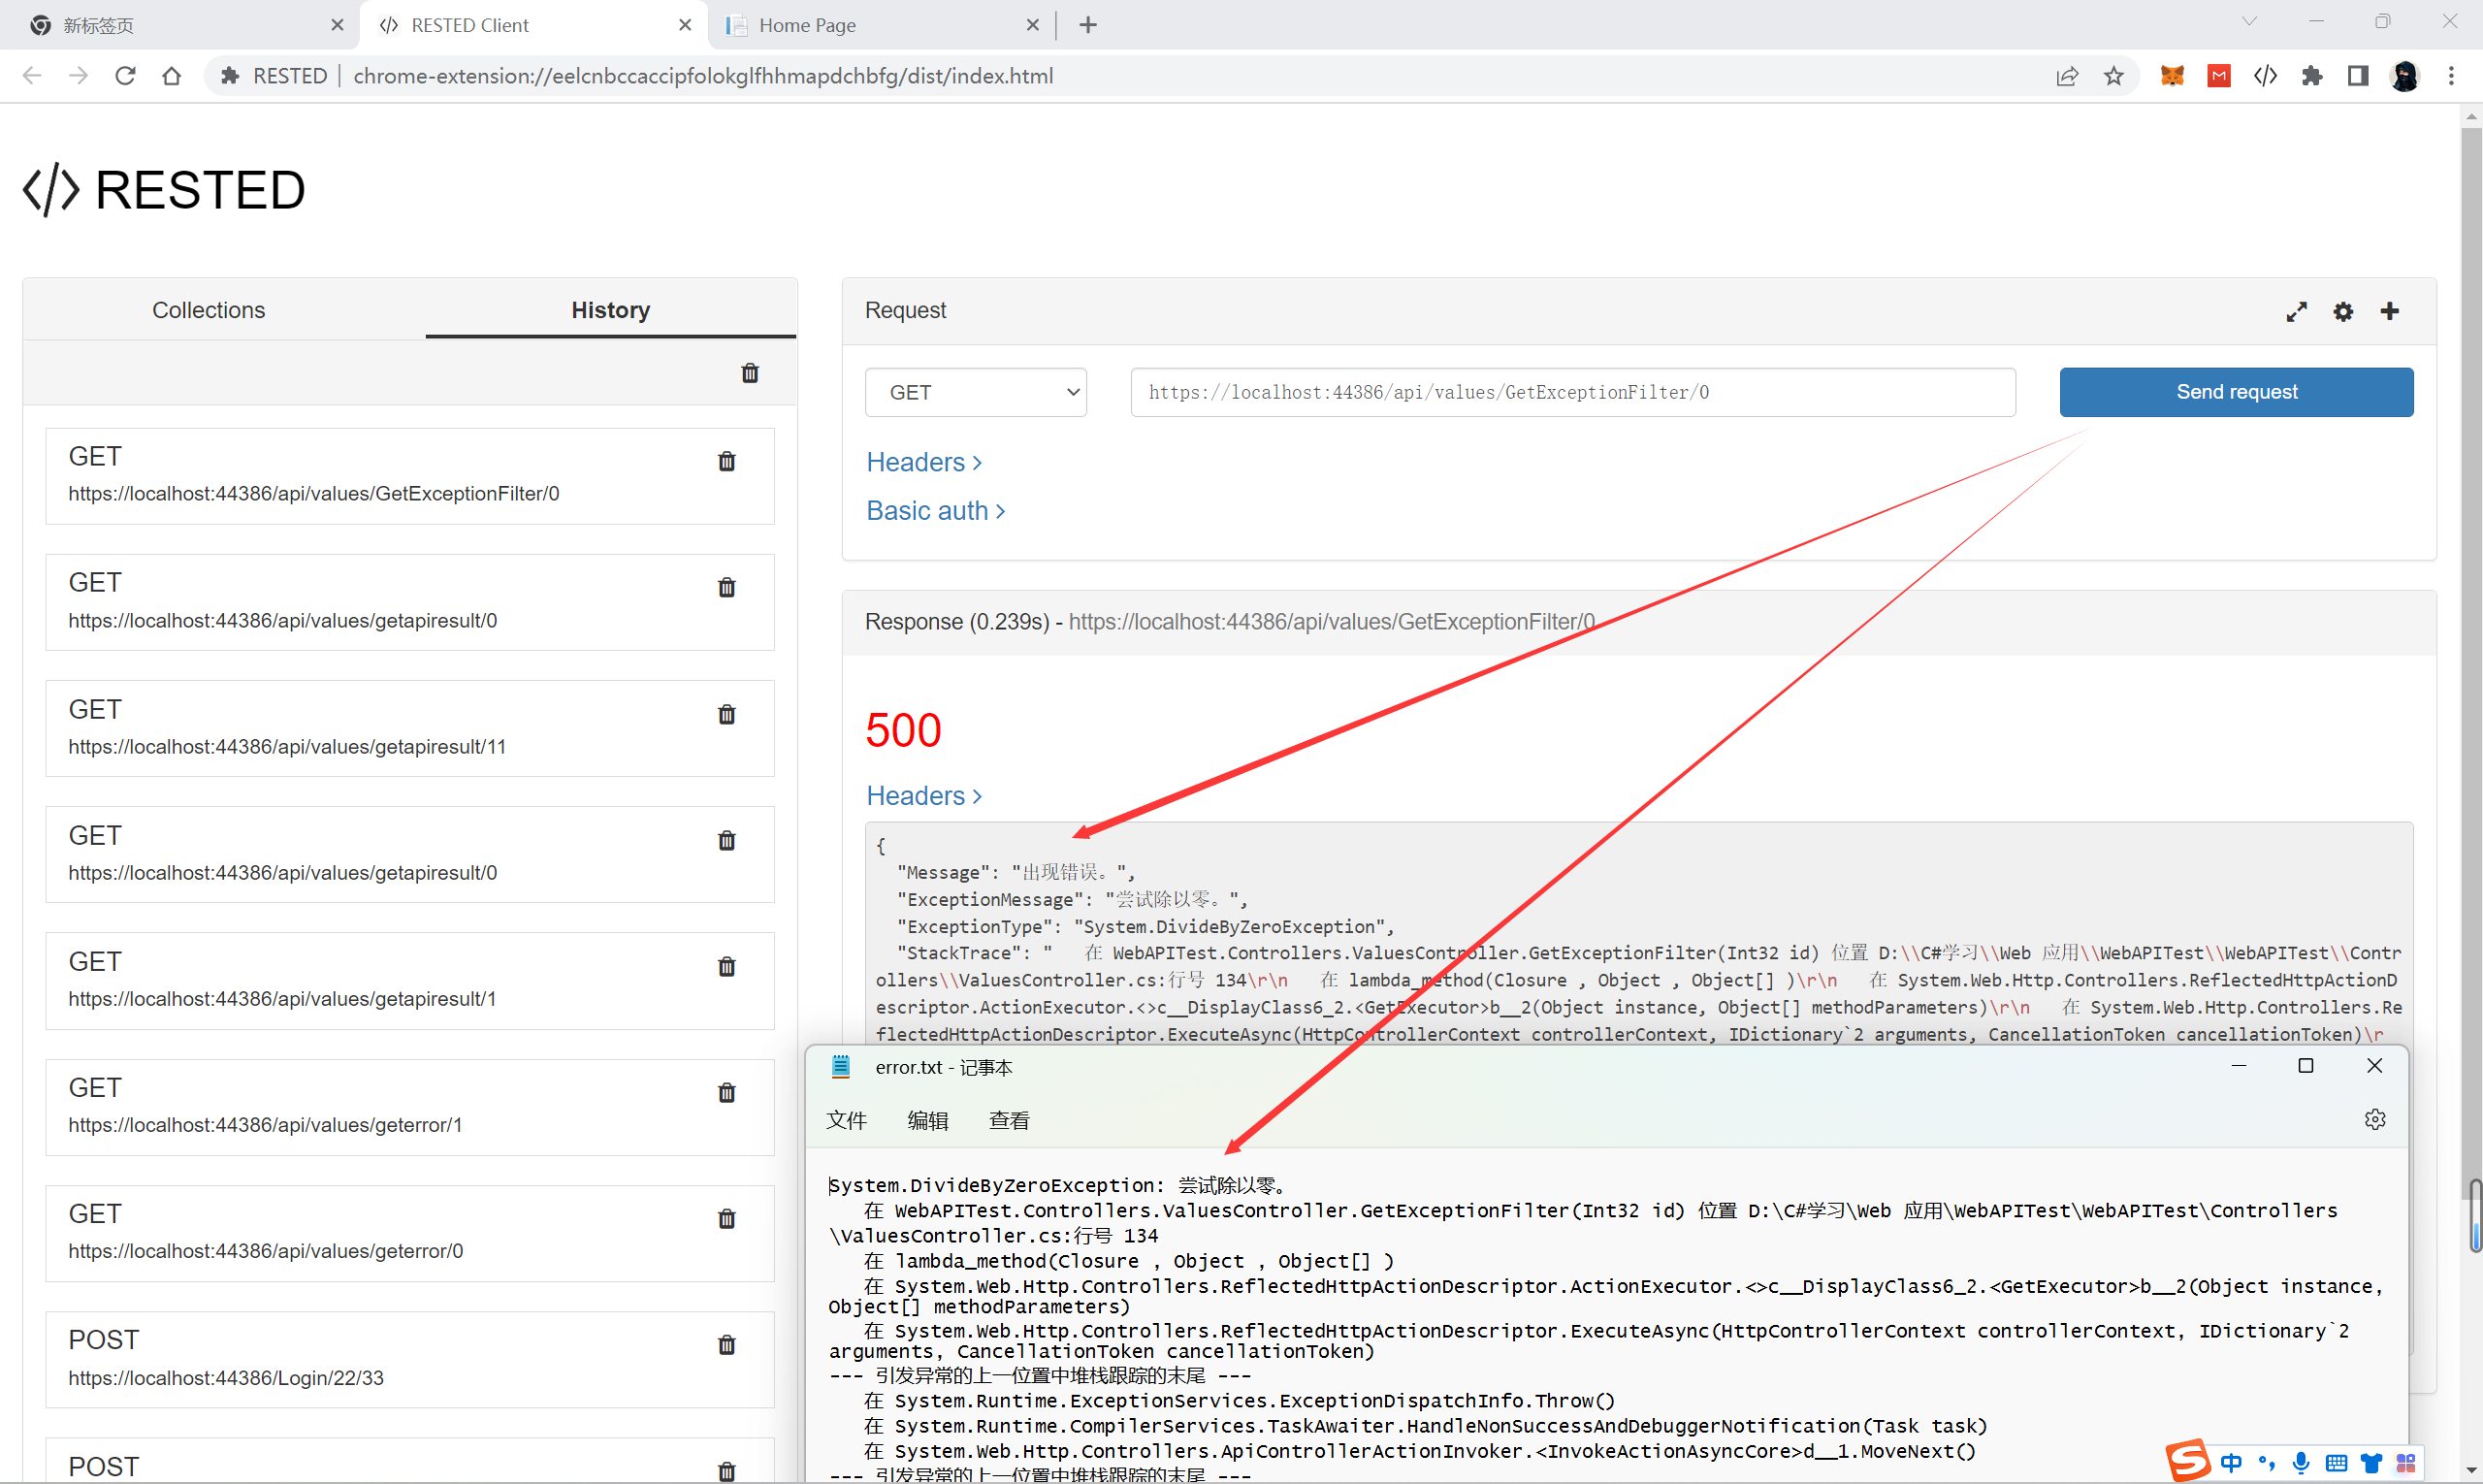Open the GET method dropdown
The height and width of the screenshot is (1484, 2483).
click(x=975, y=392)
